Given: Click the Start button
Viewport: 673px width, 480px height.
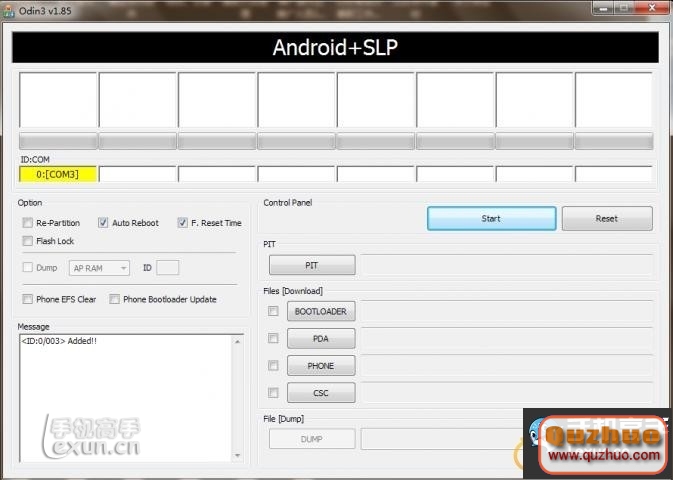Looking at the screenshot, I should (491, 218).
